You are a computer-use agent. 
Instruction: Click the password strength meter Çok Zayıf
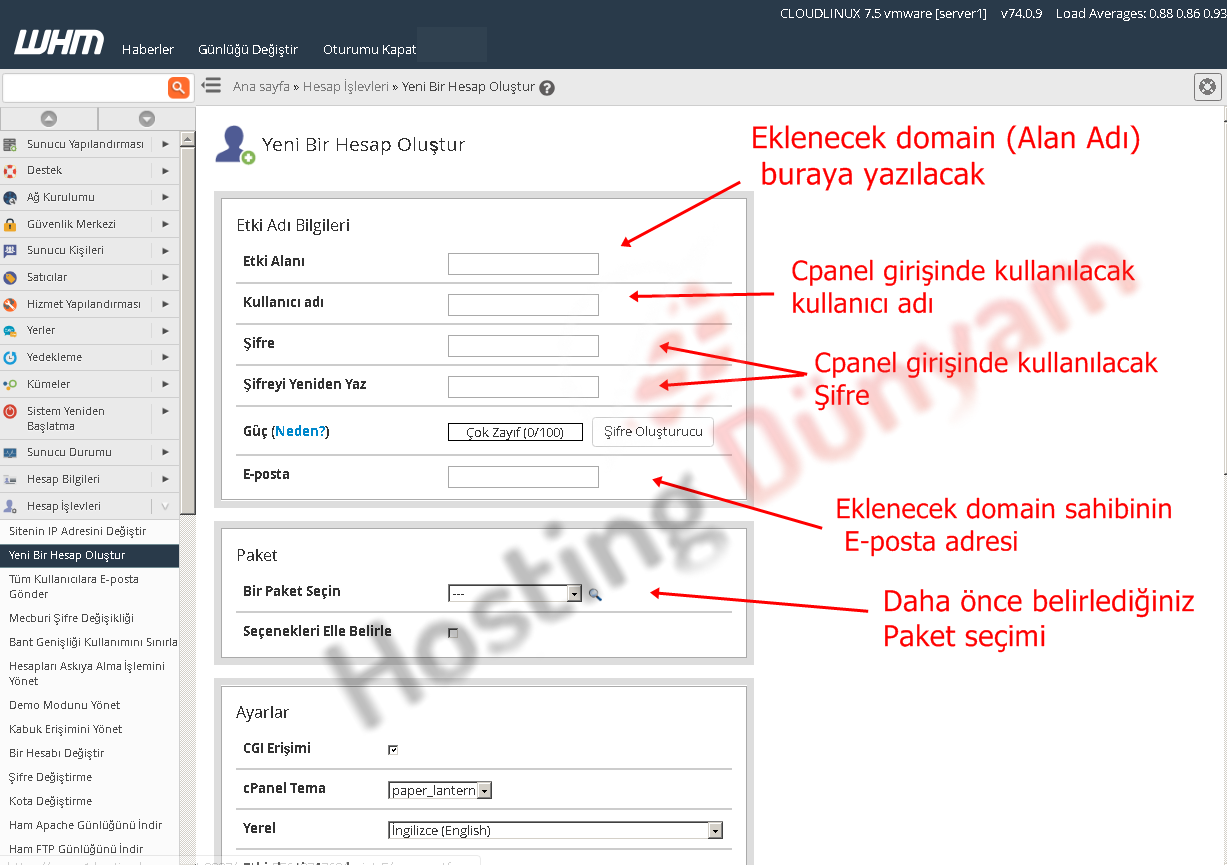[515, 433]
